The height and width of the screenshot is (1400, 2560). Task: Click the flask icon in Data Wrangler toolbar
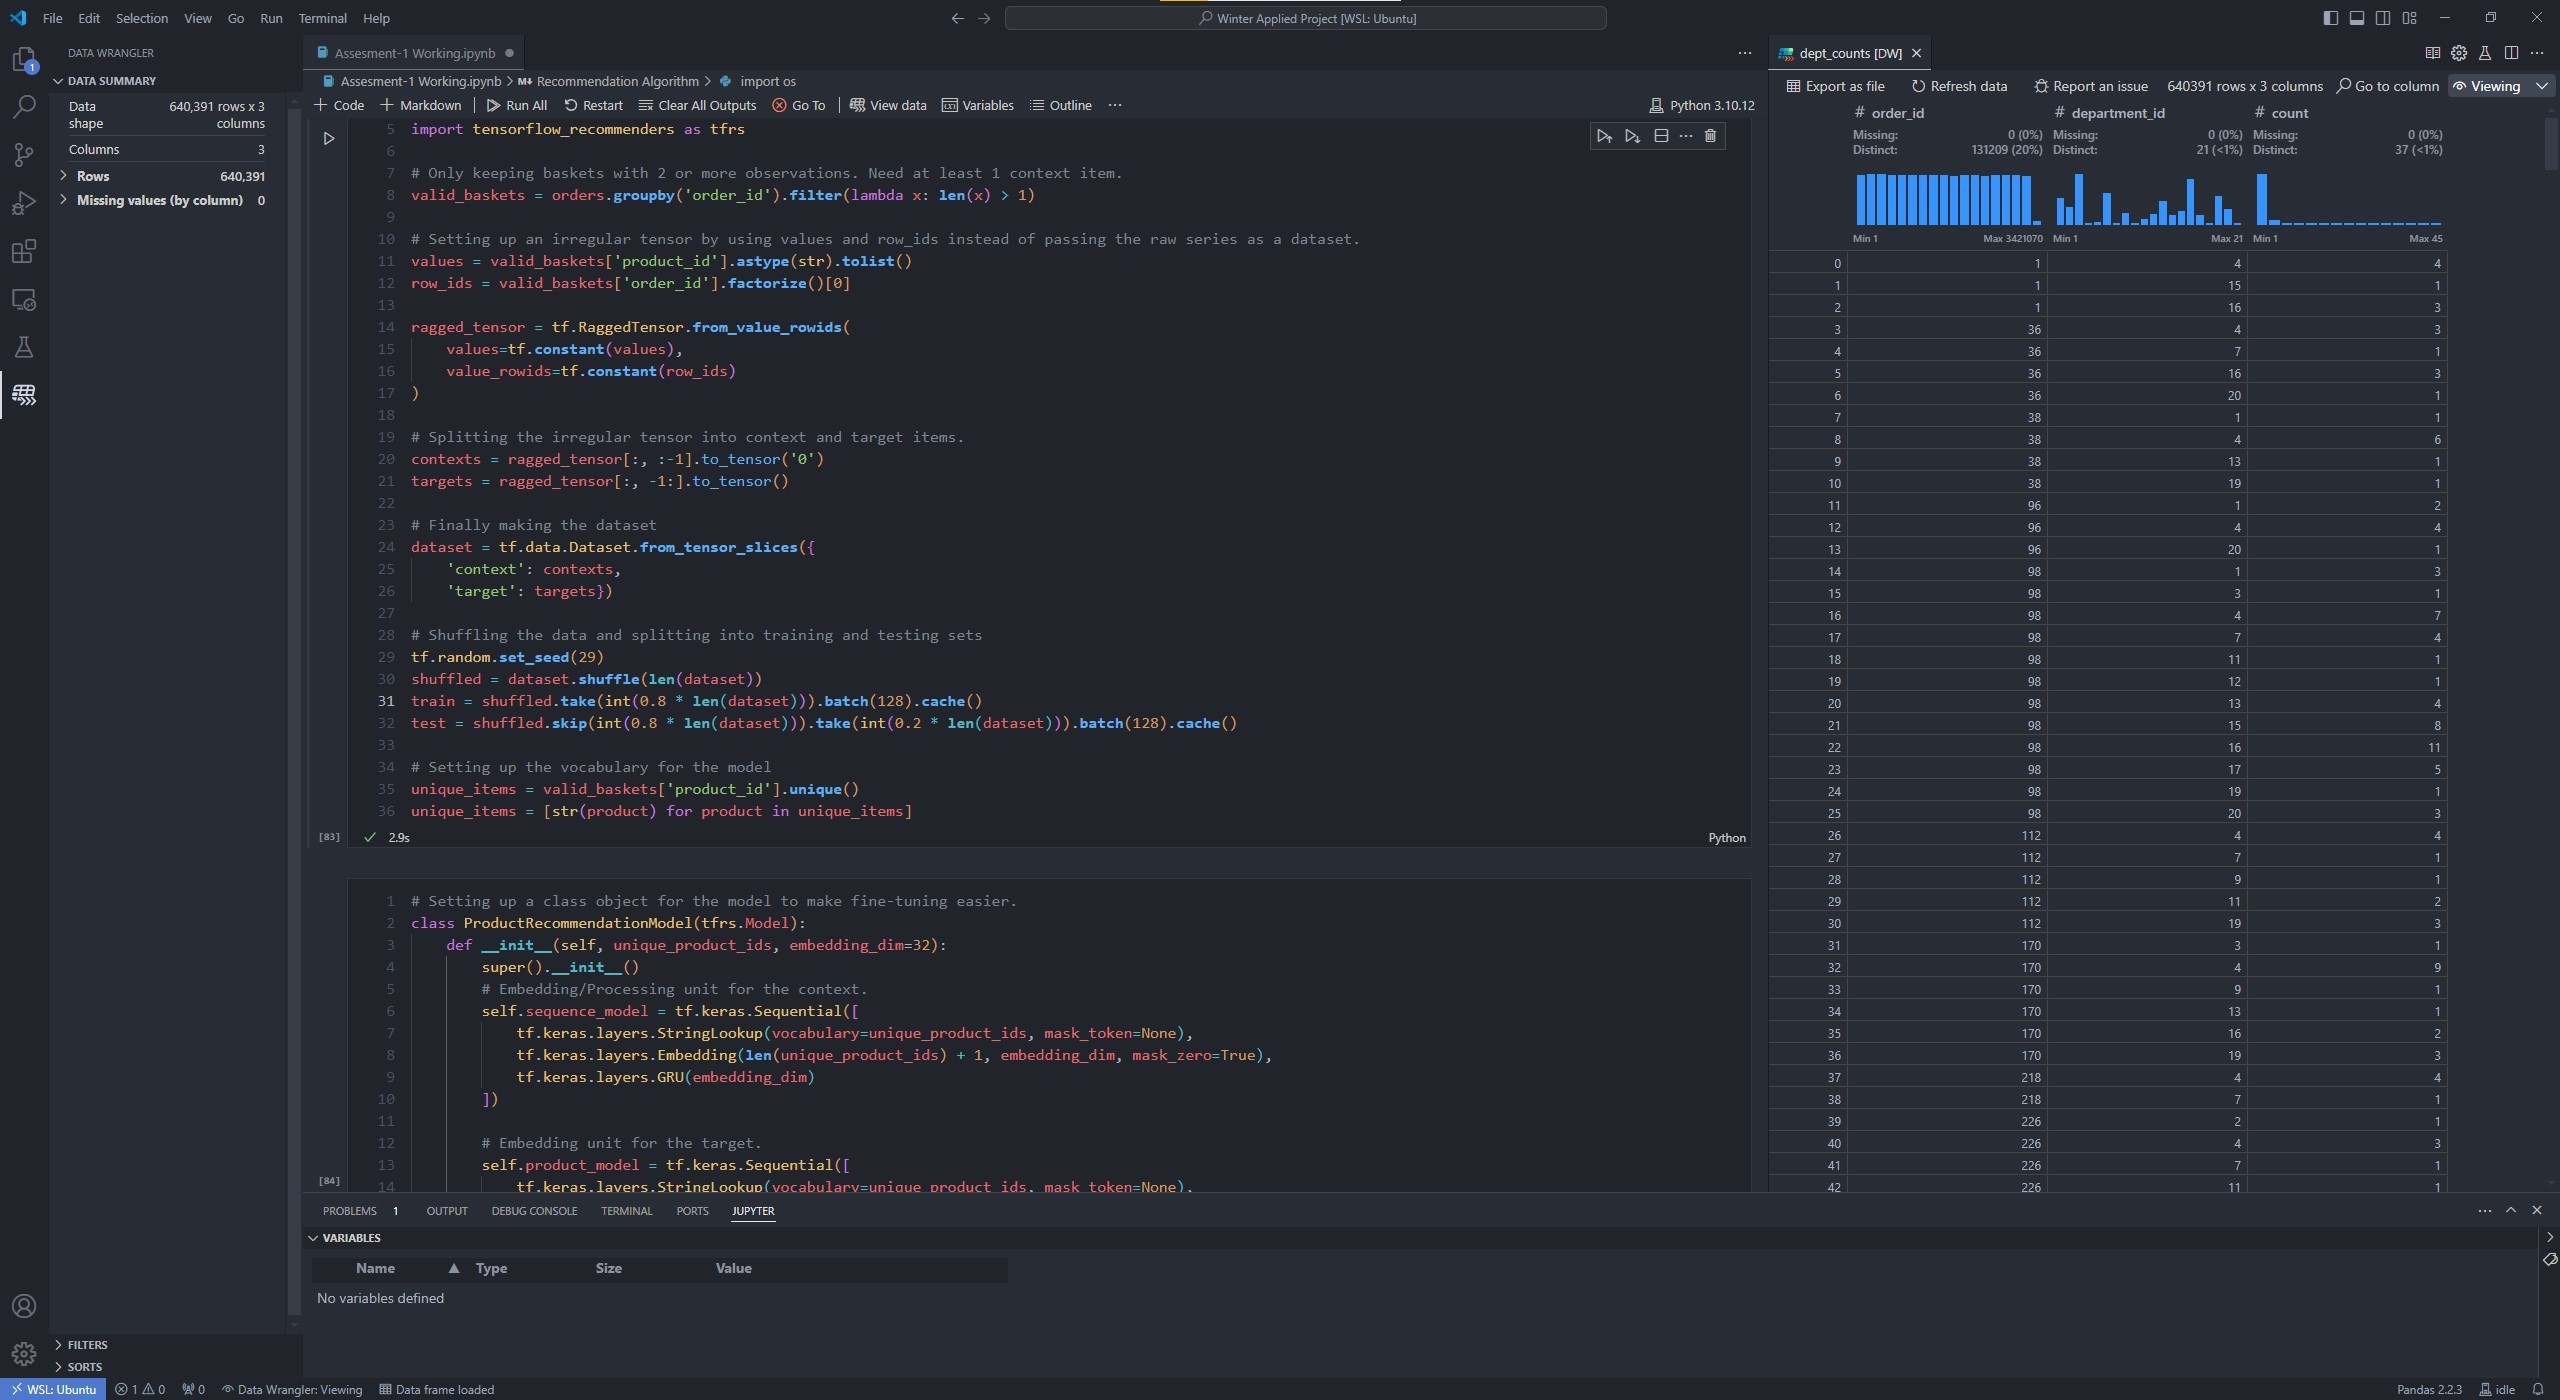(2485, 53)
